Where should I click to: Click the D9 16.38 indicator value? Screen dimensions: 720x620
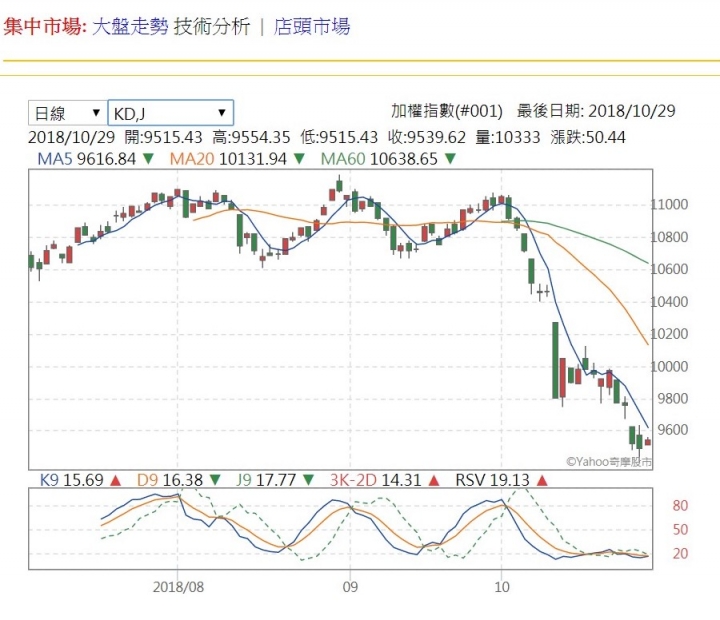click(x=170, y=480)
